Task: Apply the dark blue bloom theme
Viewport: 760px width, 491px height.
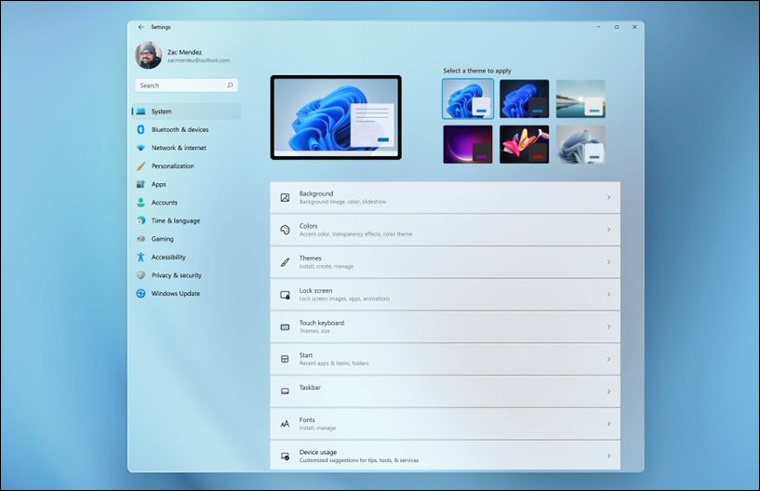Action: [524, 99]
